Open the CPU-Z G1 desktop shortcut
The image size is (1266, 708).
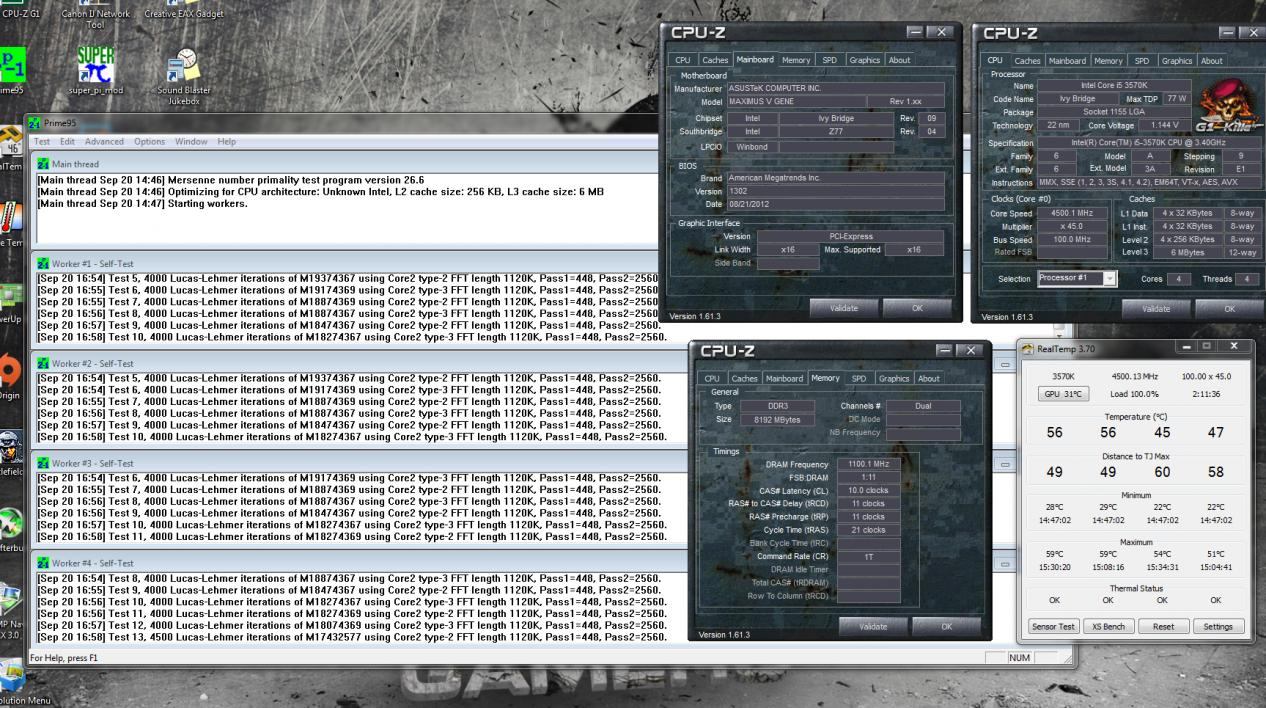pyautogui.click(x=20, y=13)
